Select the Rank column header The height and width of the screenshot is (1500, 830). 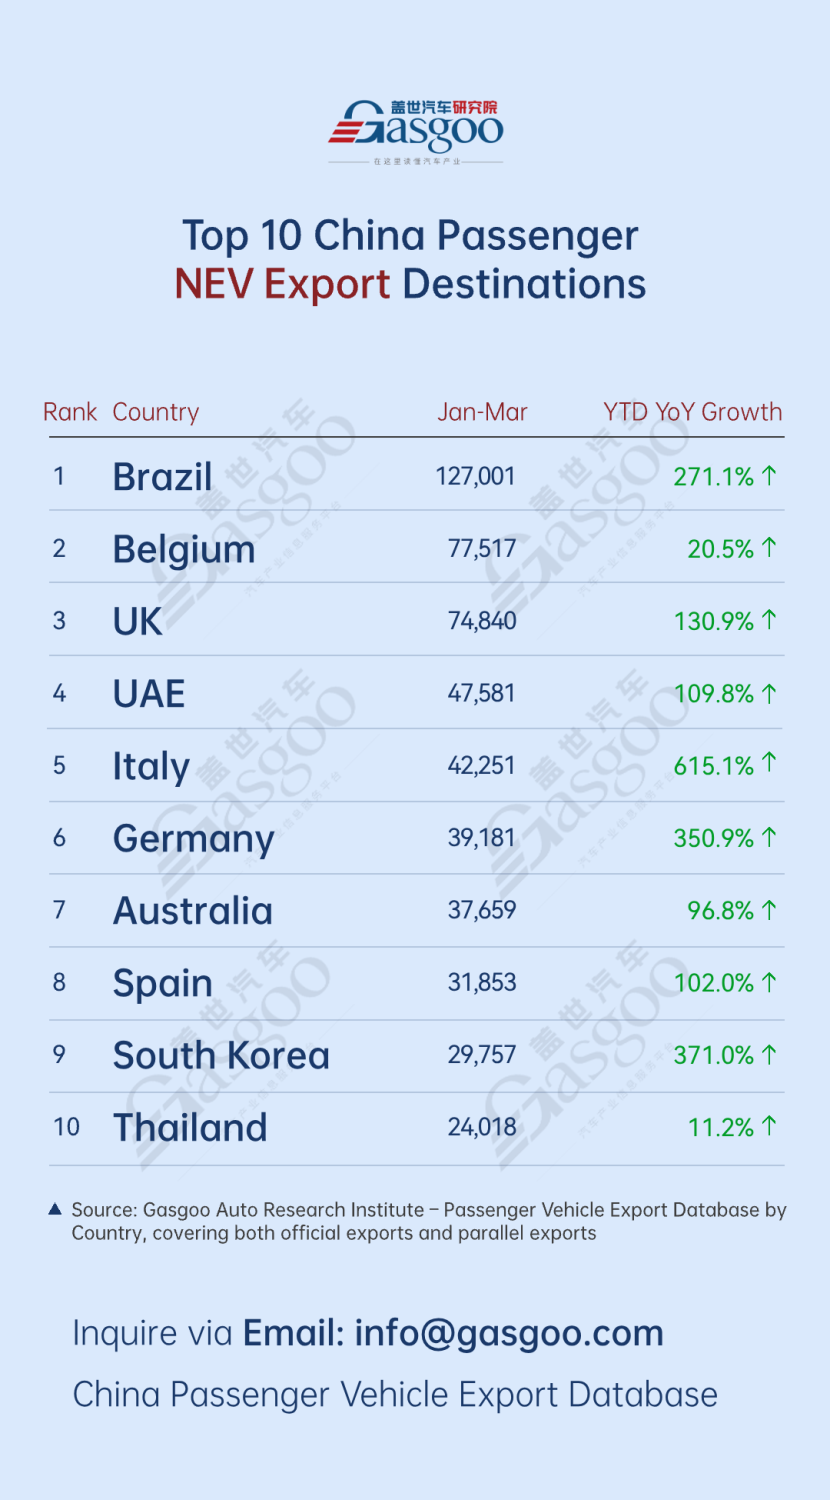70,412
